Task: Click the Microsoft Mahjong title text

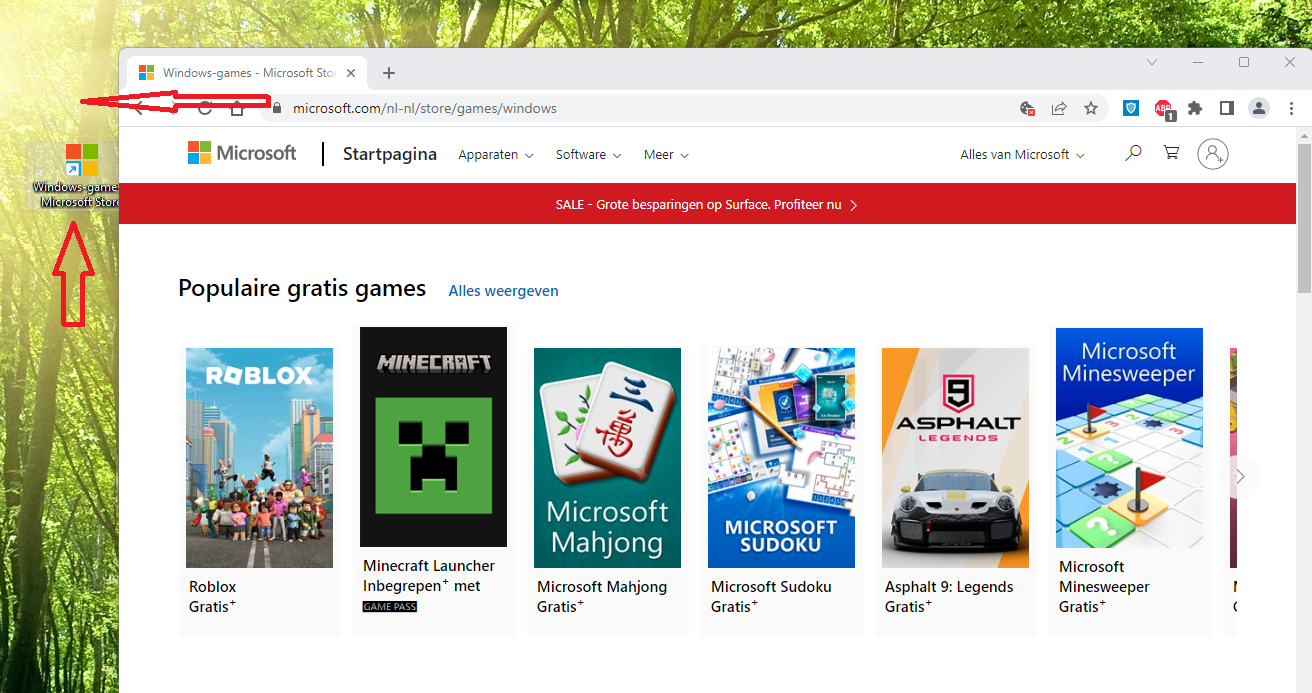Action: click(x=602, y=587)
